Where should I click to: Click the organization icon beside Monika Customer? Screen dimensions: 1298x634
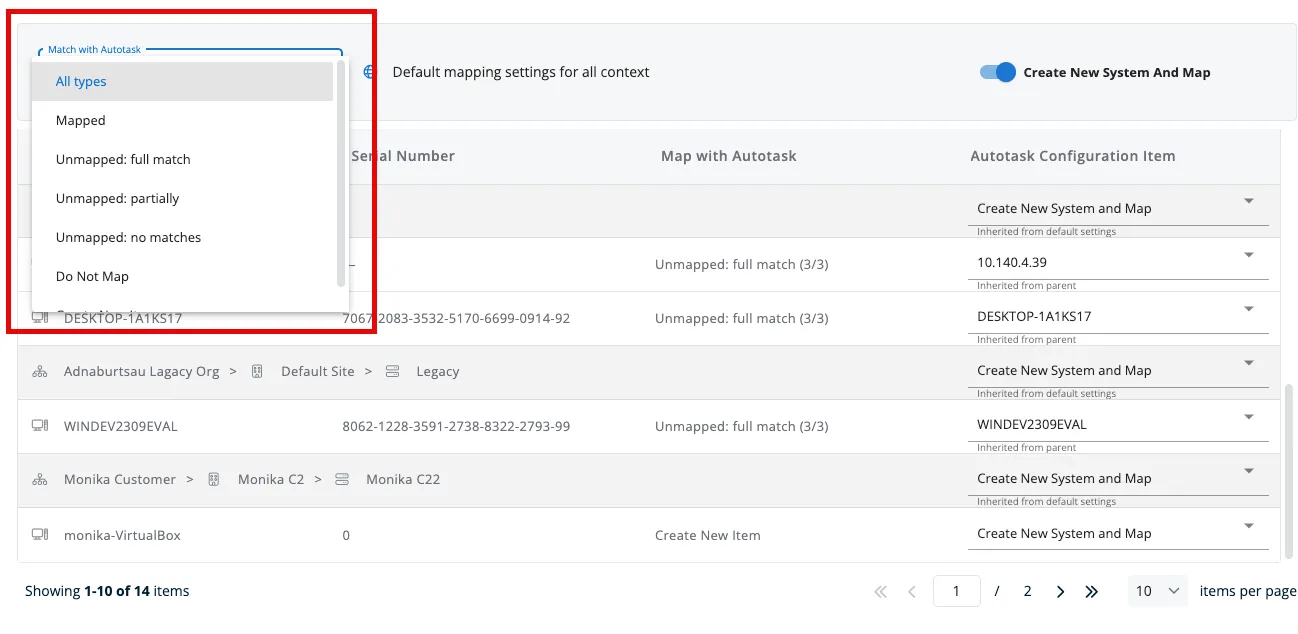click(x=40, y=479)
